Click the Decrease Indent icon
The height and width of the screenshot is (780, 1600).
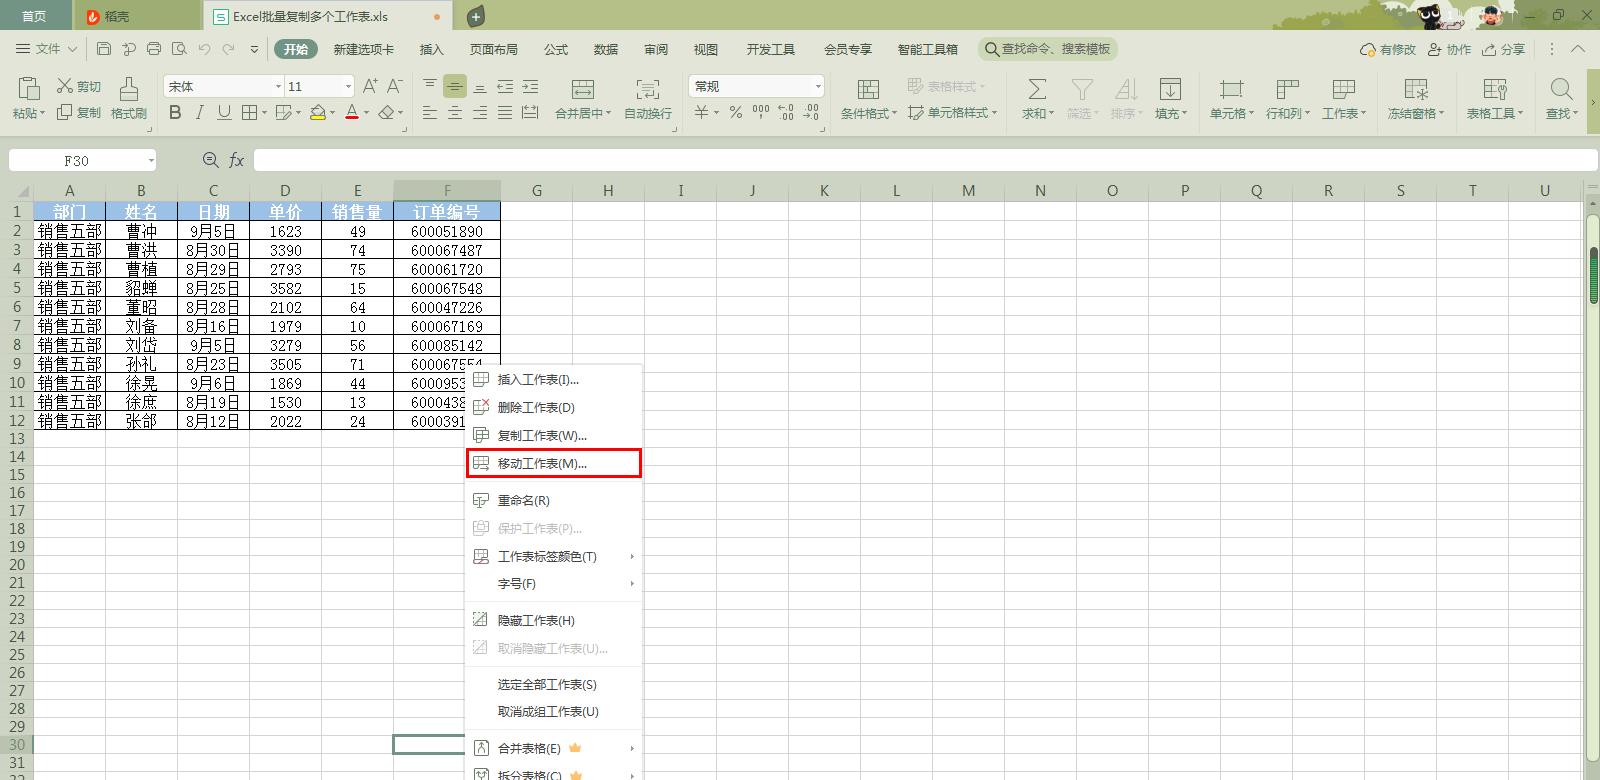coord(505,87)
